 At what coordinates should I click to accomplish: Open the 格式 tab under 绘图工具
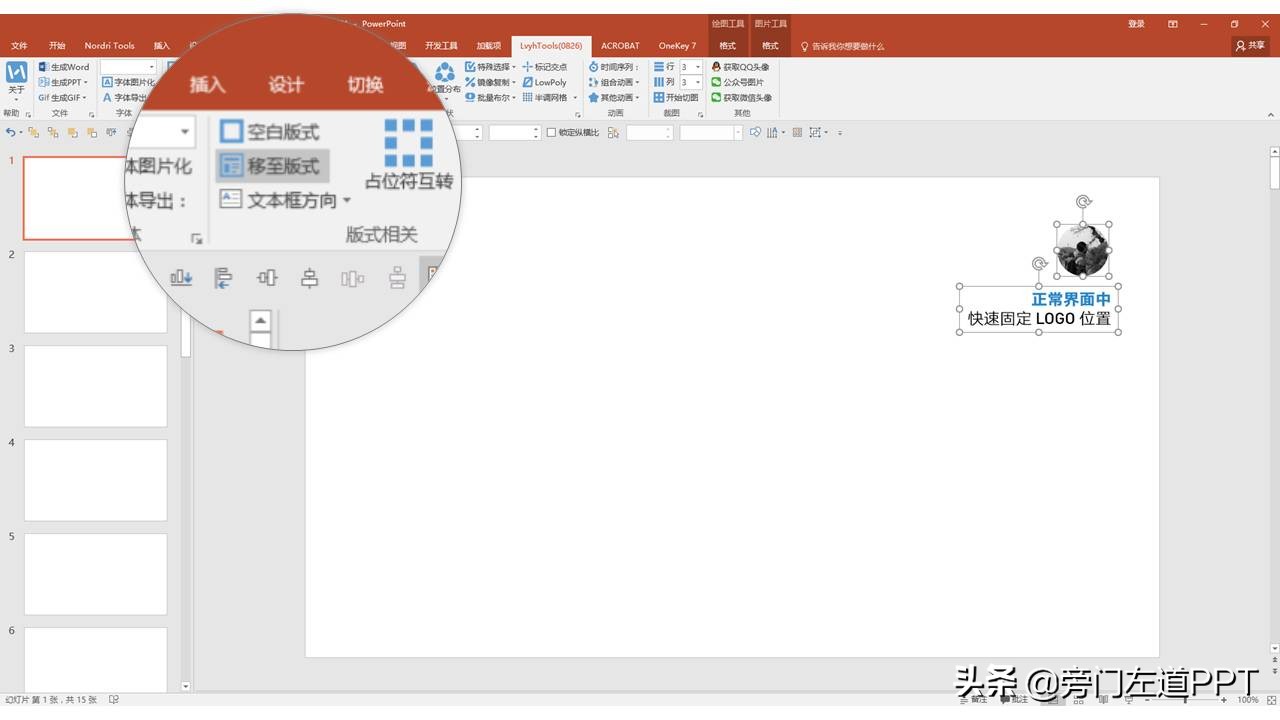[727, 46]
